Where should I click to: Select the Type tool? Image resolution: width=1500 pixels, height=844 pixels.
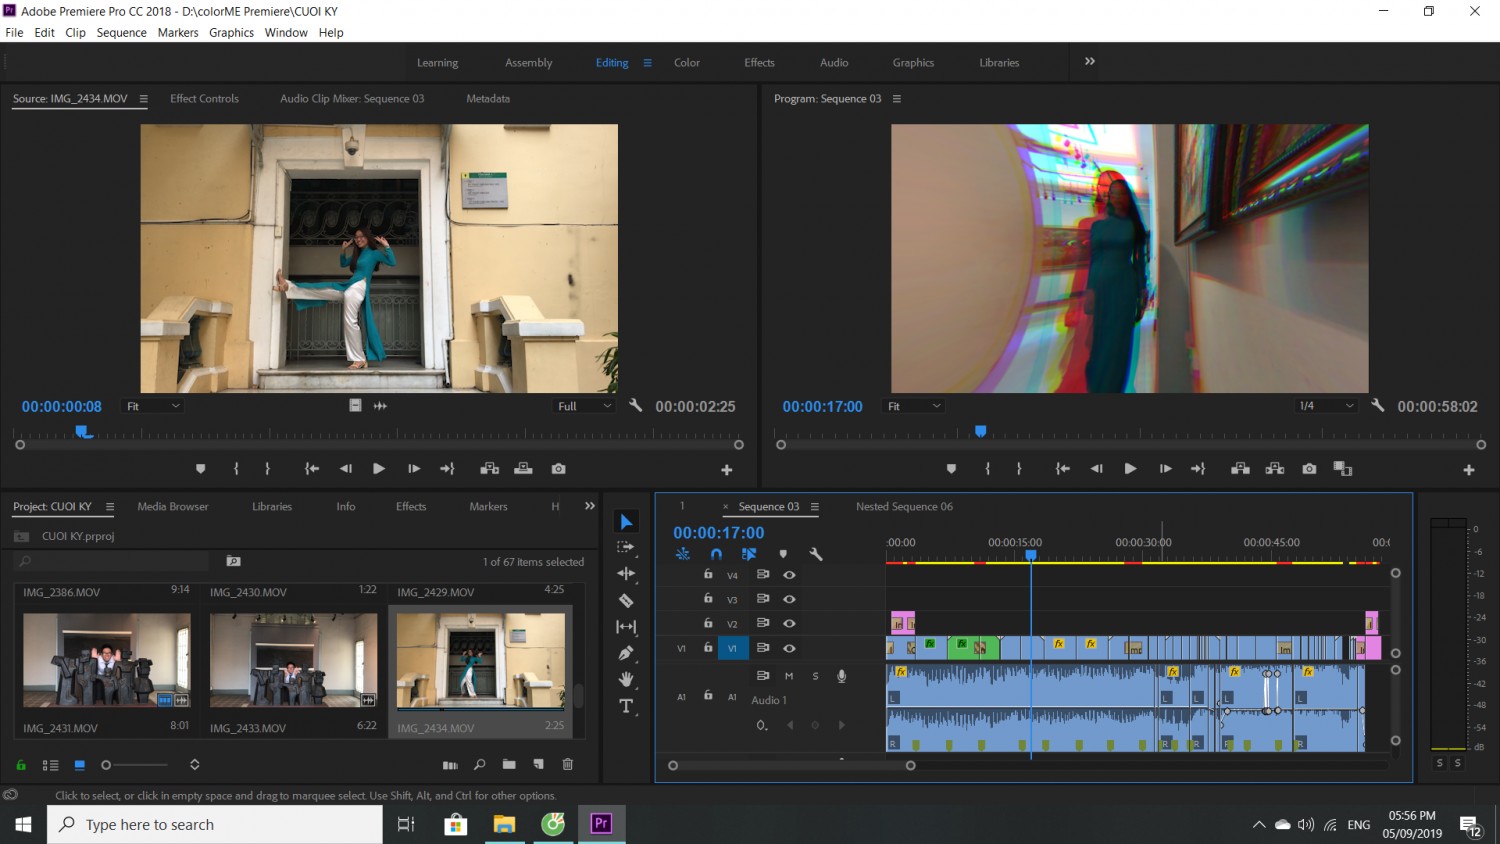pyautogui.click(x=626, y=706)
